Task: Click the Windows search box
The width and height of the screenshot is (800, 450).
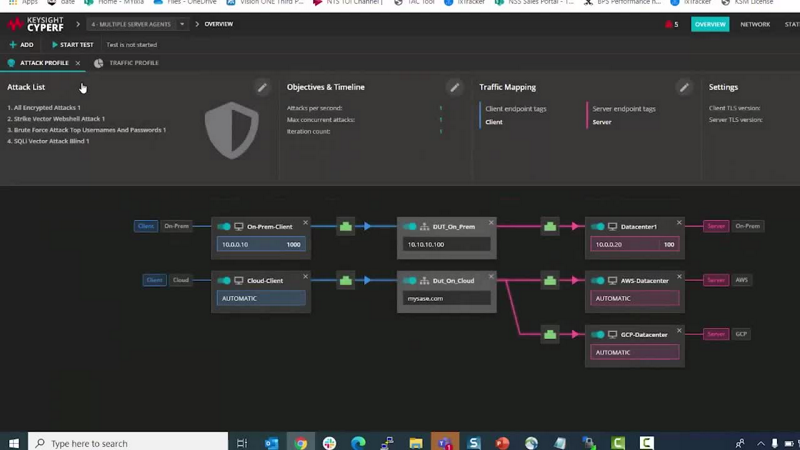Action: (128, 443)
